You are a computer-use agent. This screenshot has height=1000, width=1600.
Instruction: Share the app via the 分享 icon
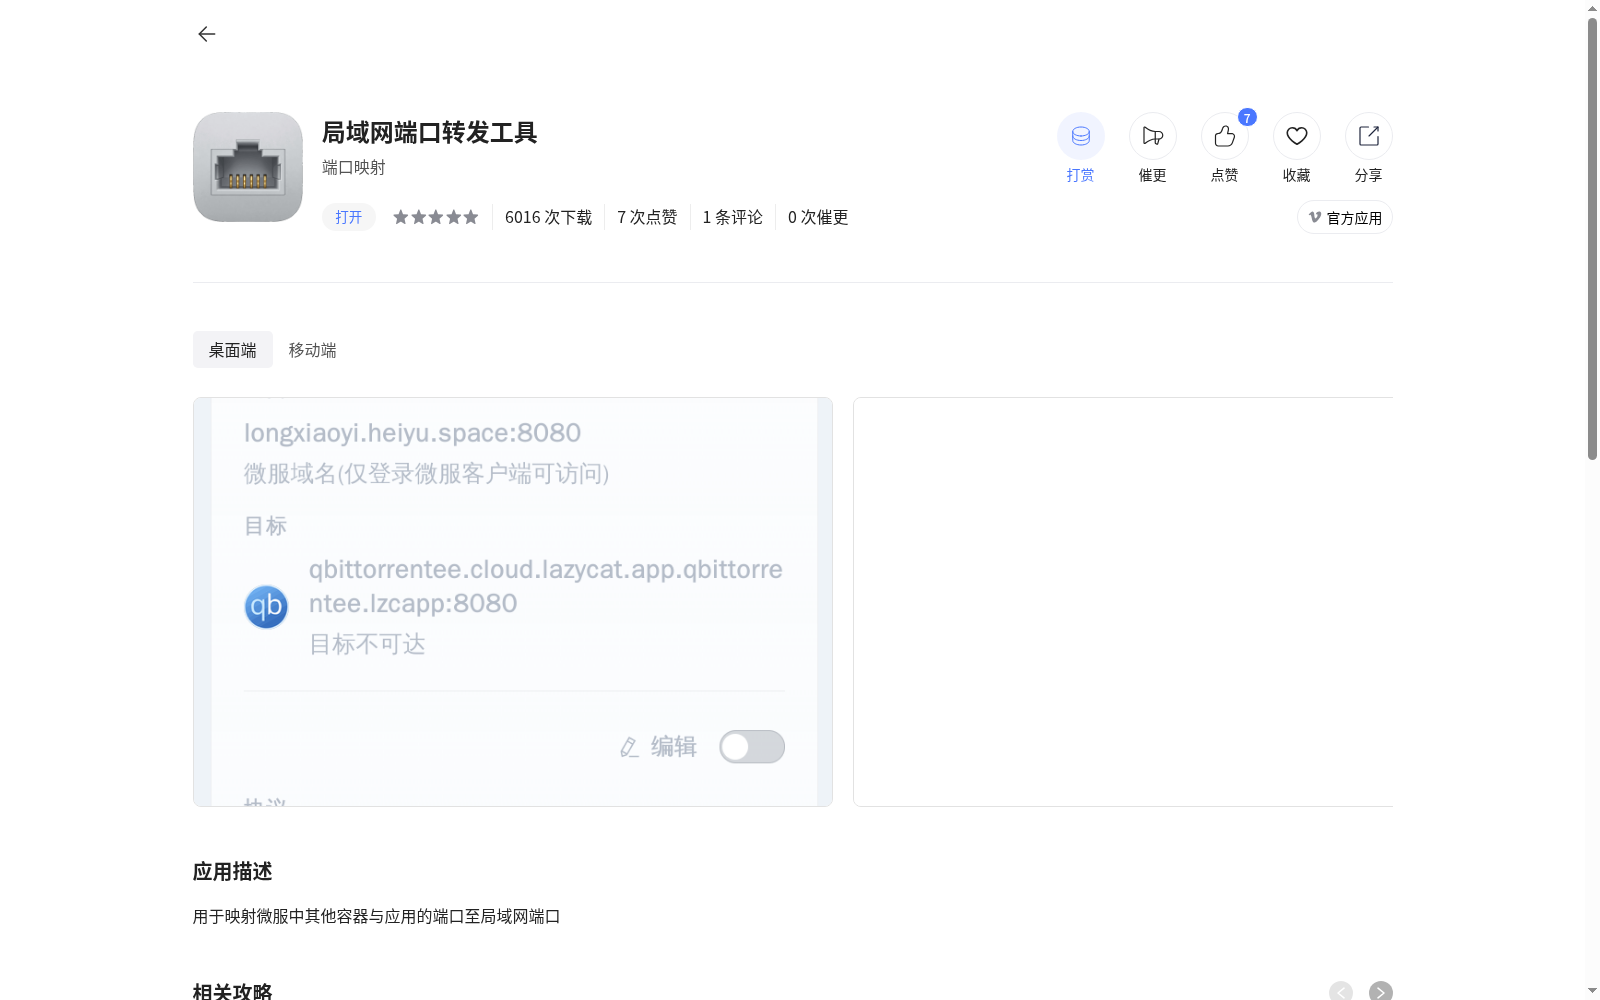1369,136
